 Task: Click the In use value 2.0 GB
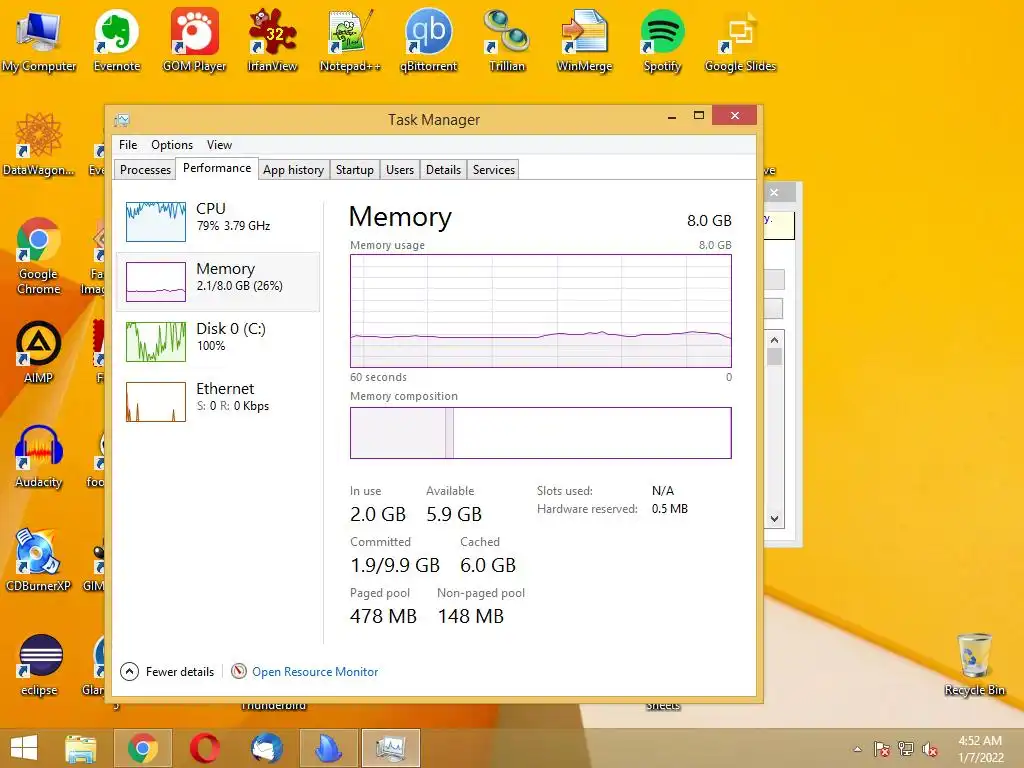(378, 515)
